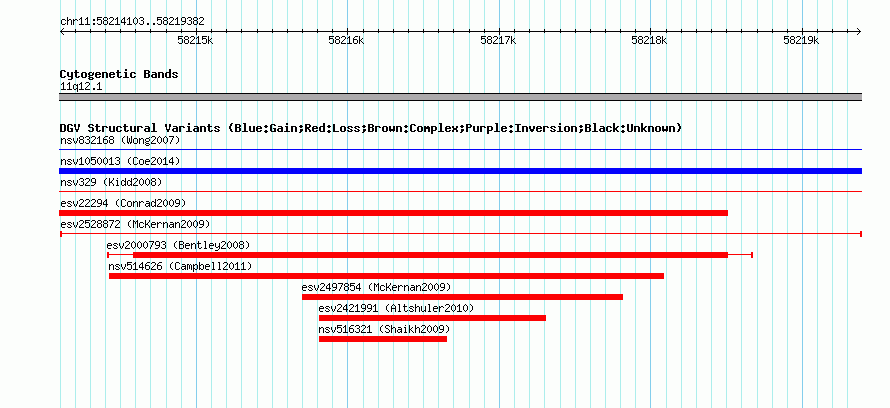Screen dimensions: 890x408
Task: Click the DGV Structural Variants track title
Action: (x=371, y=128)
